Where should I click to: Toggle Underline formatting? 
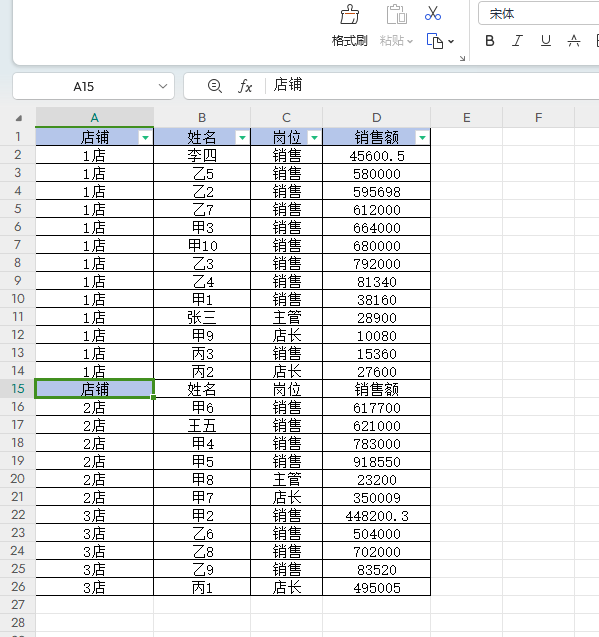coord(545,41)
